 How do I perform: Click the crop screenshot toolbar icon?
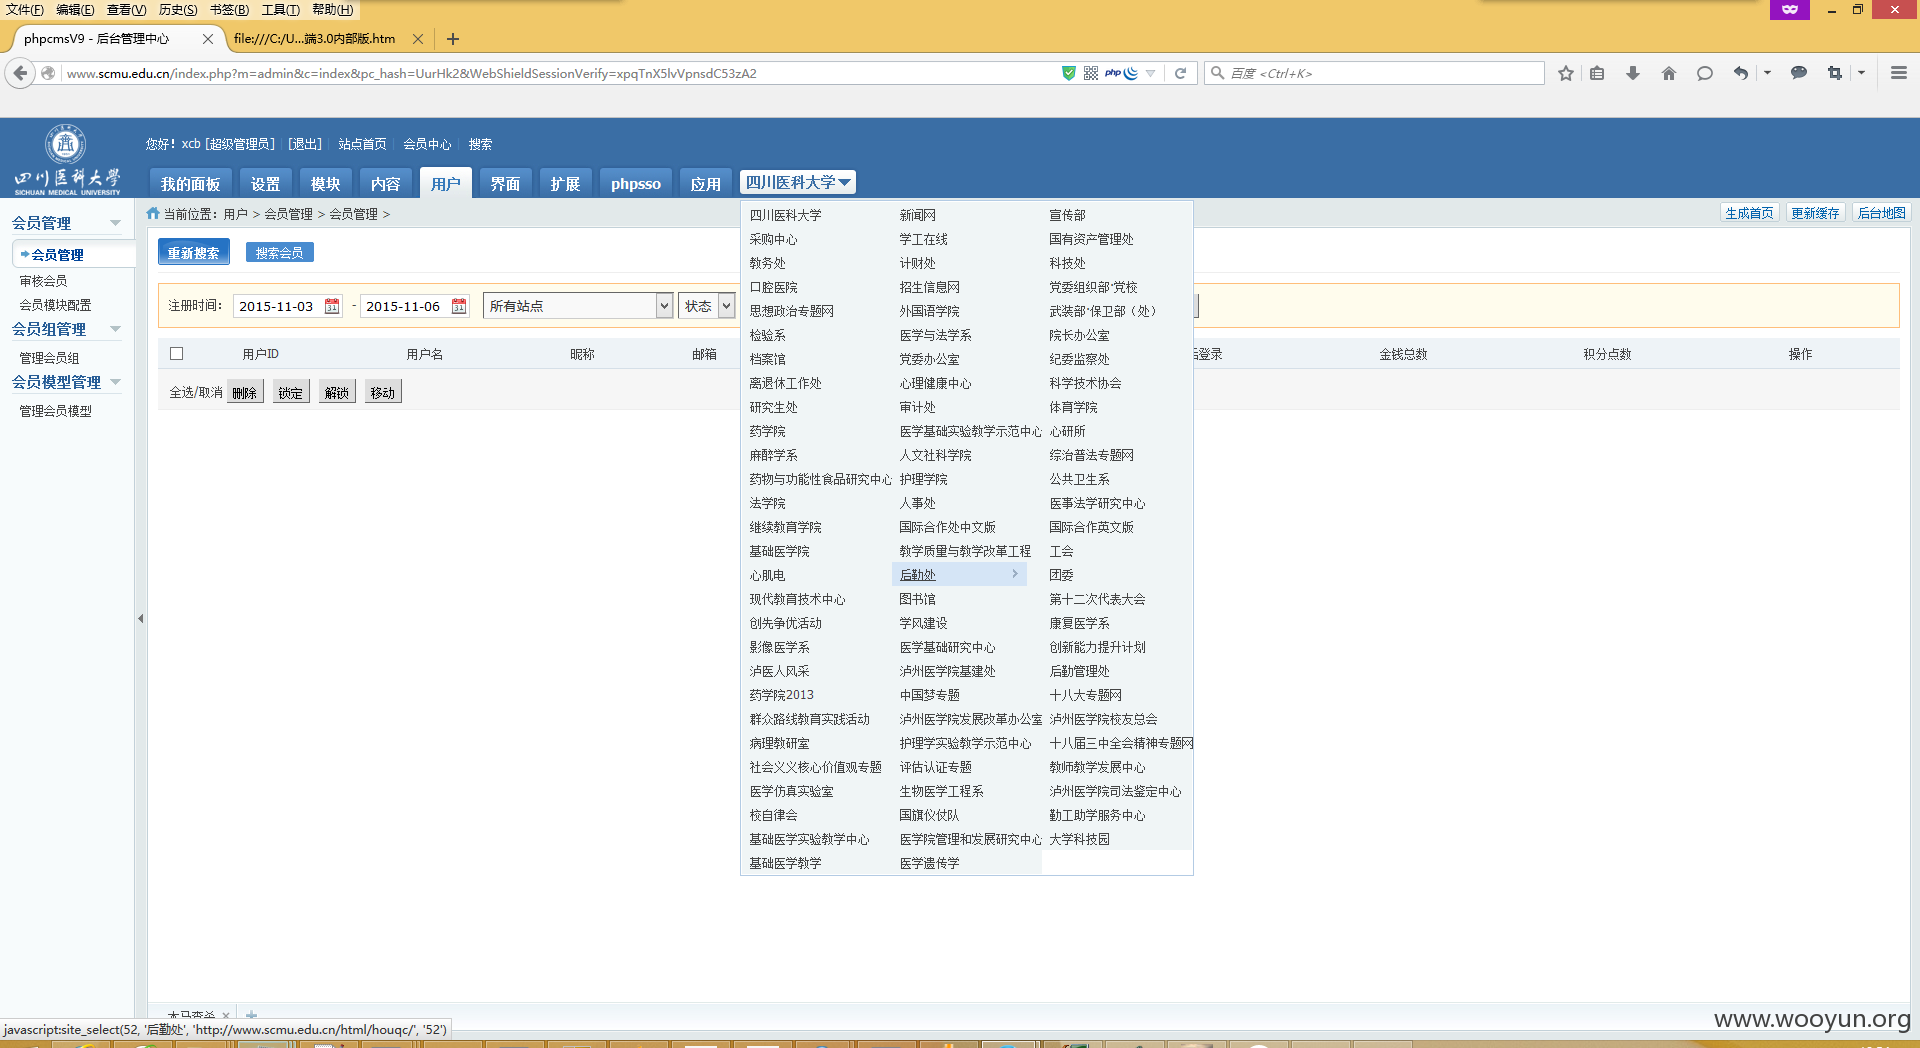[x=1835, y=73]
